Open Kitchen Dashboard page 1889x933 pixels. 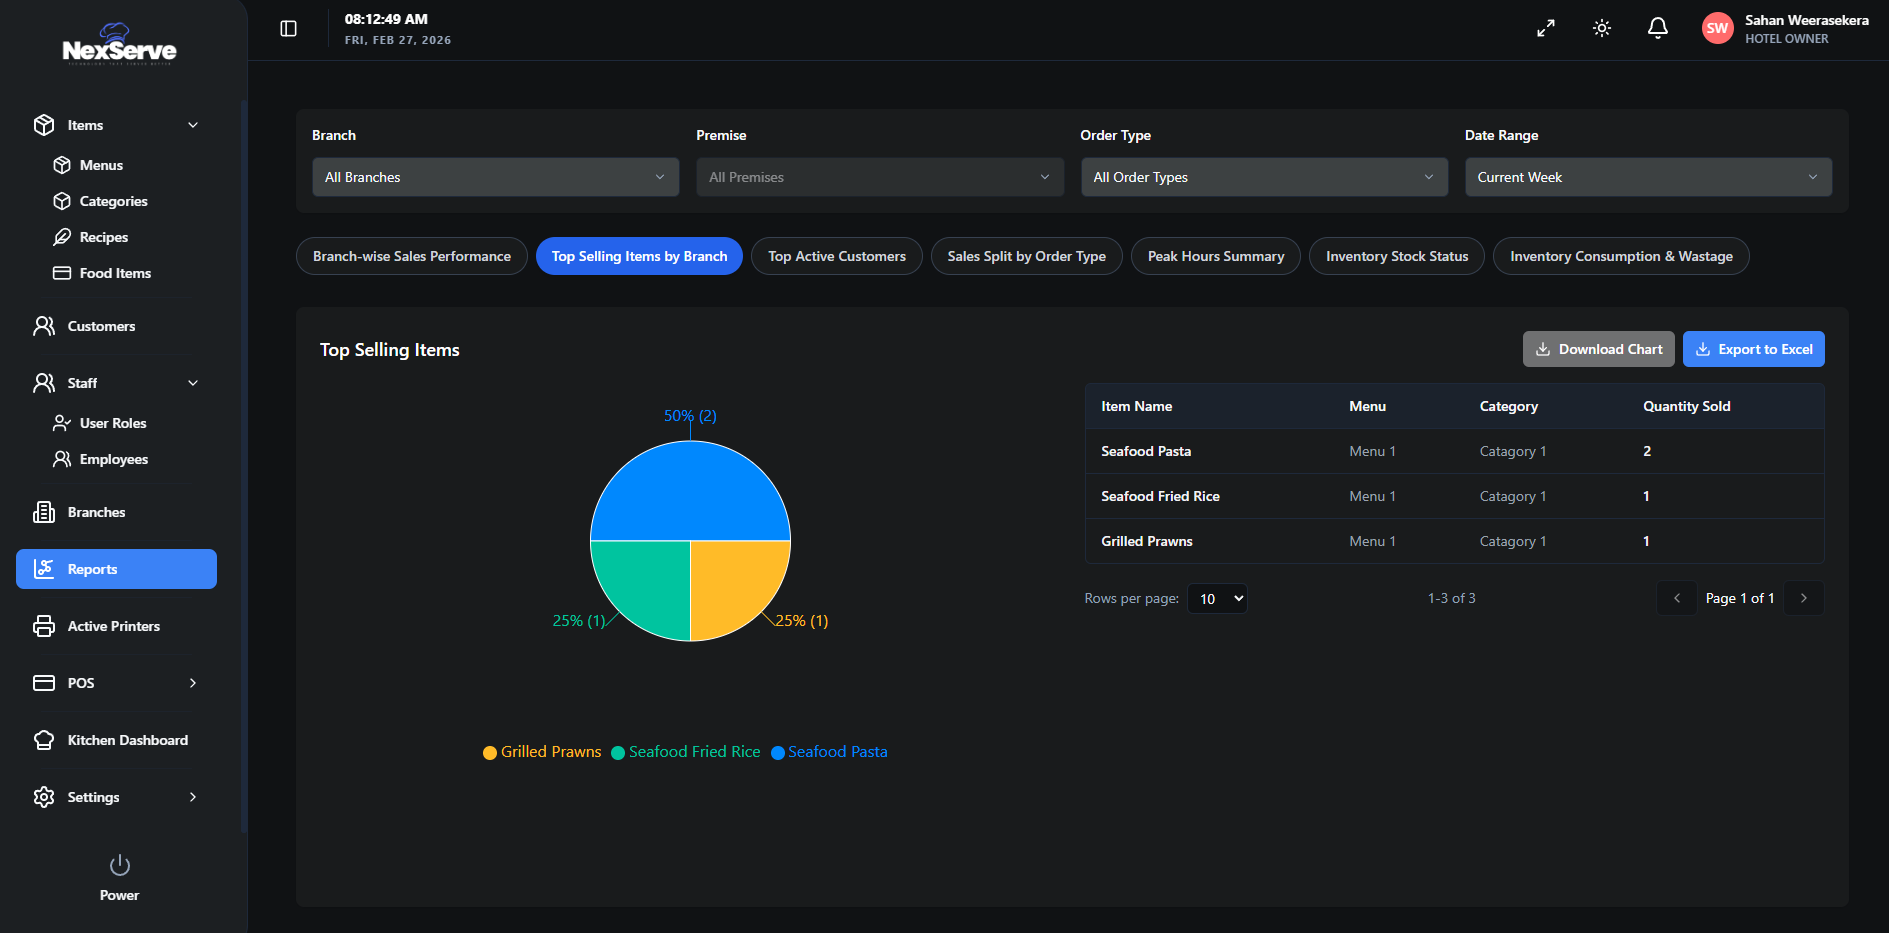click(127, 740)
